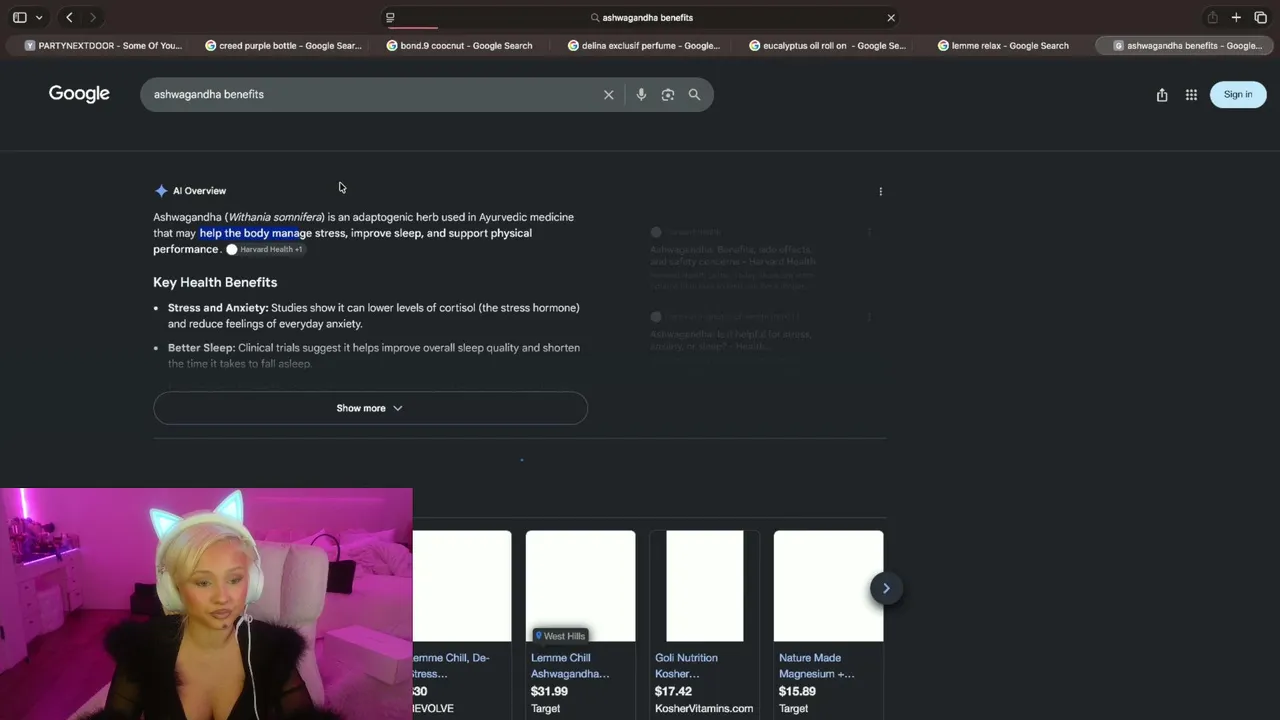Toggle the Safari sidebar icon
The image size is (1280, 720).
click(19, 17)
